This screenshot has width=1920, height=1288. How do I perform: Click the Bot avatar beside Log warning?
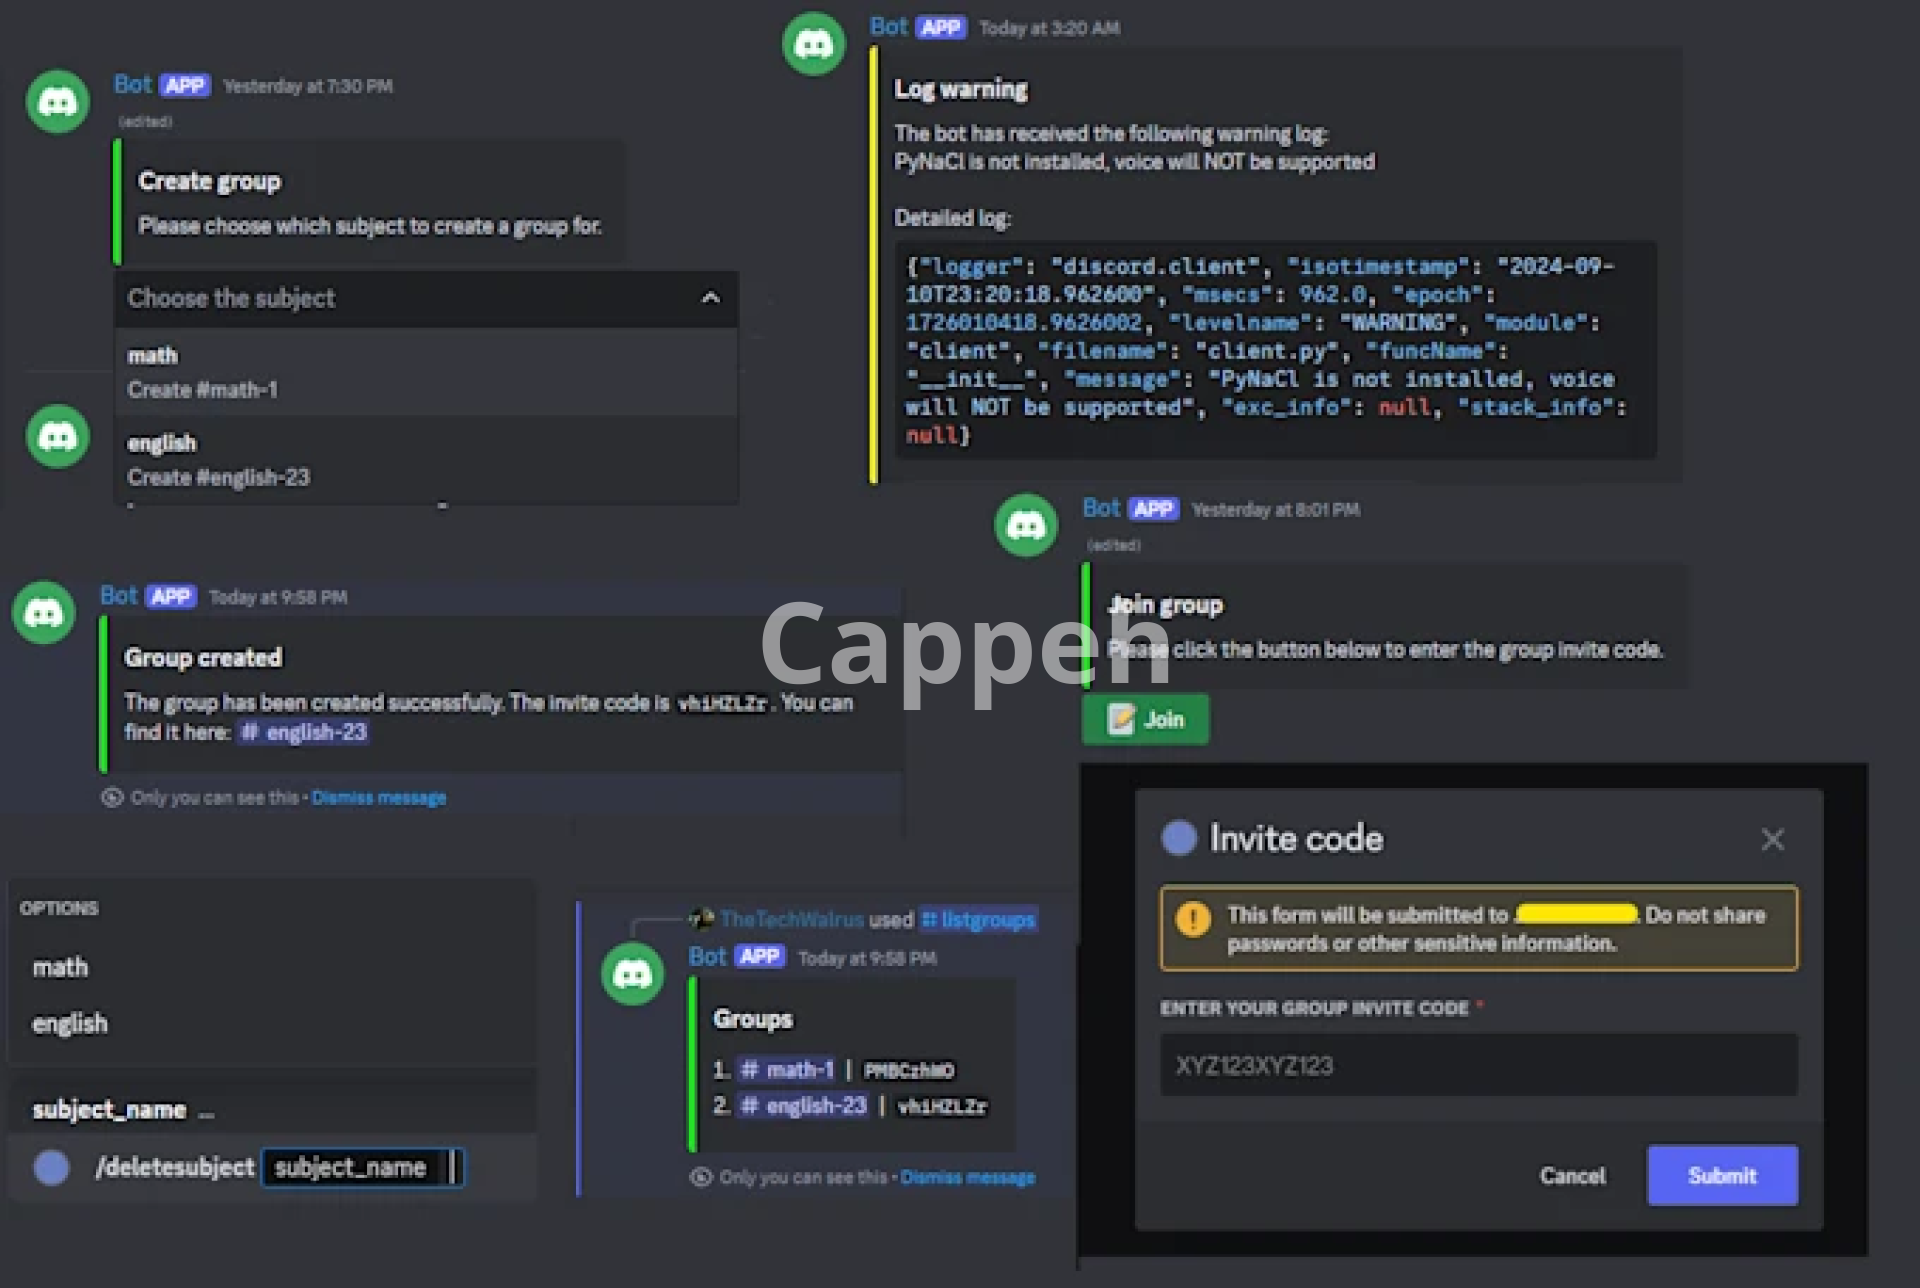[813, 44]
